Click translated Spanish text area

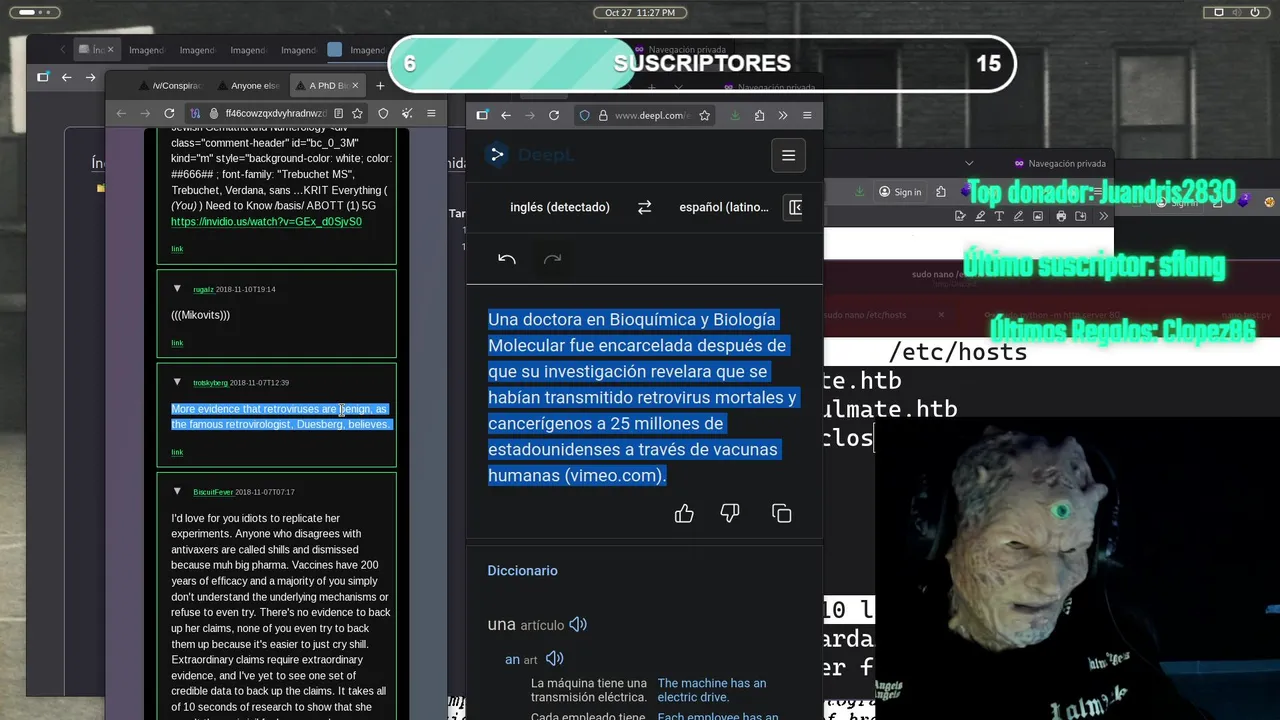643,397
